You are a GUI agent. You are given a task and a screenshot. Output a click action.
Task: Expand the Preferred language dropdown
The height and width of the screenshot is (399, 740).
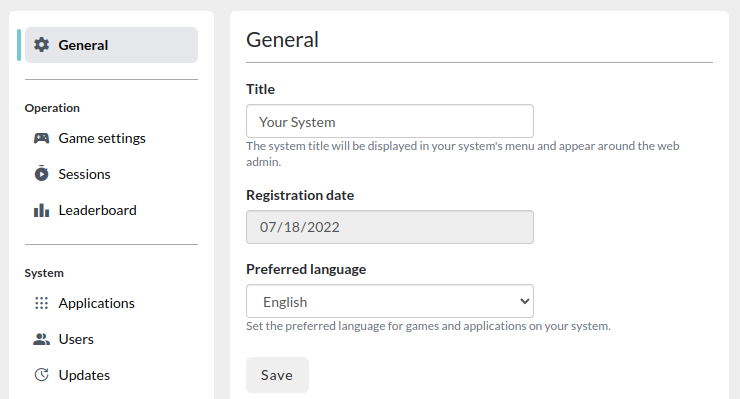tap(390, 301)
